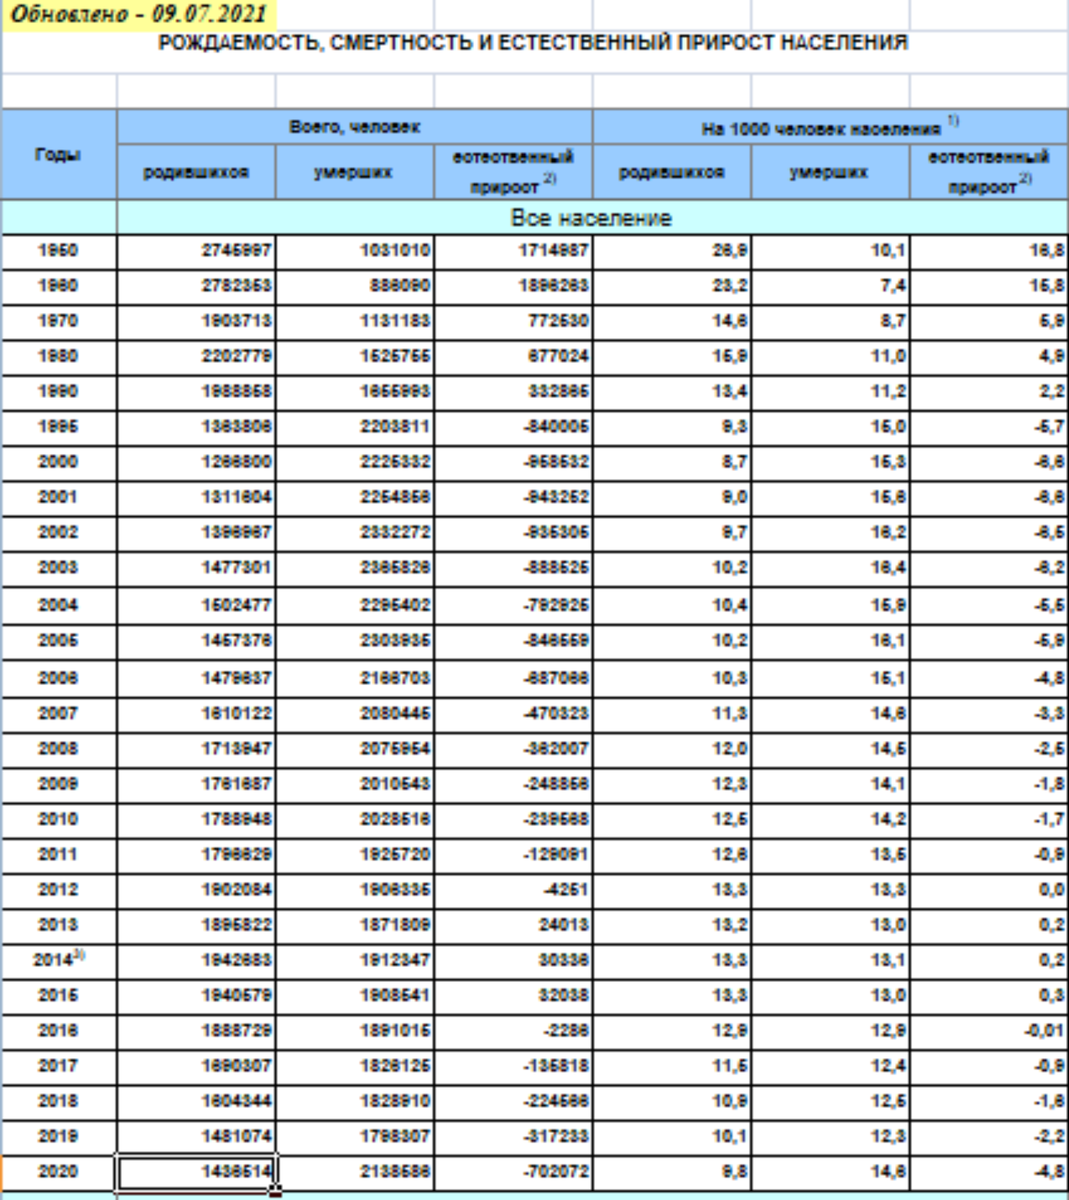Viewport: 1069px width, 1200px height.
Task: Select the 'Обновлено - 09.07.2021' cell
Action: point(138,13)
